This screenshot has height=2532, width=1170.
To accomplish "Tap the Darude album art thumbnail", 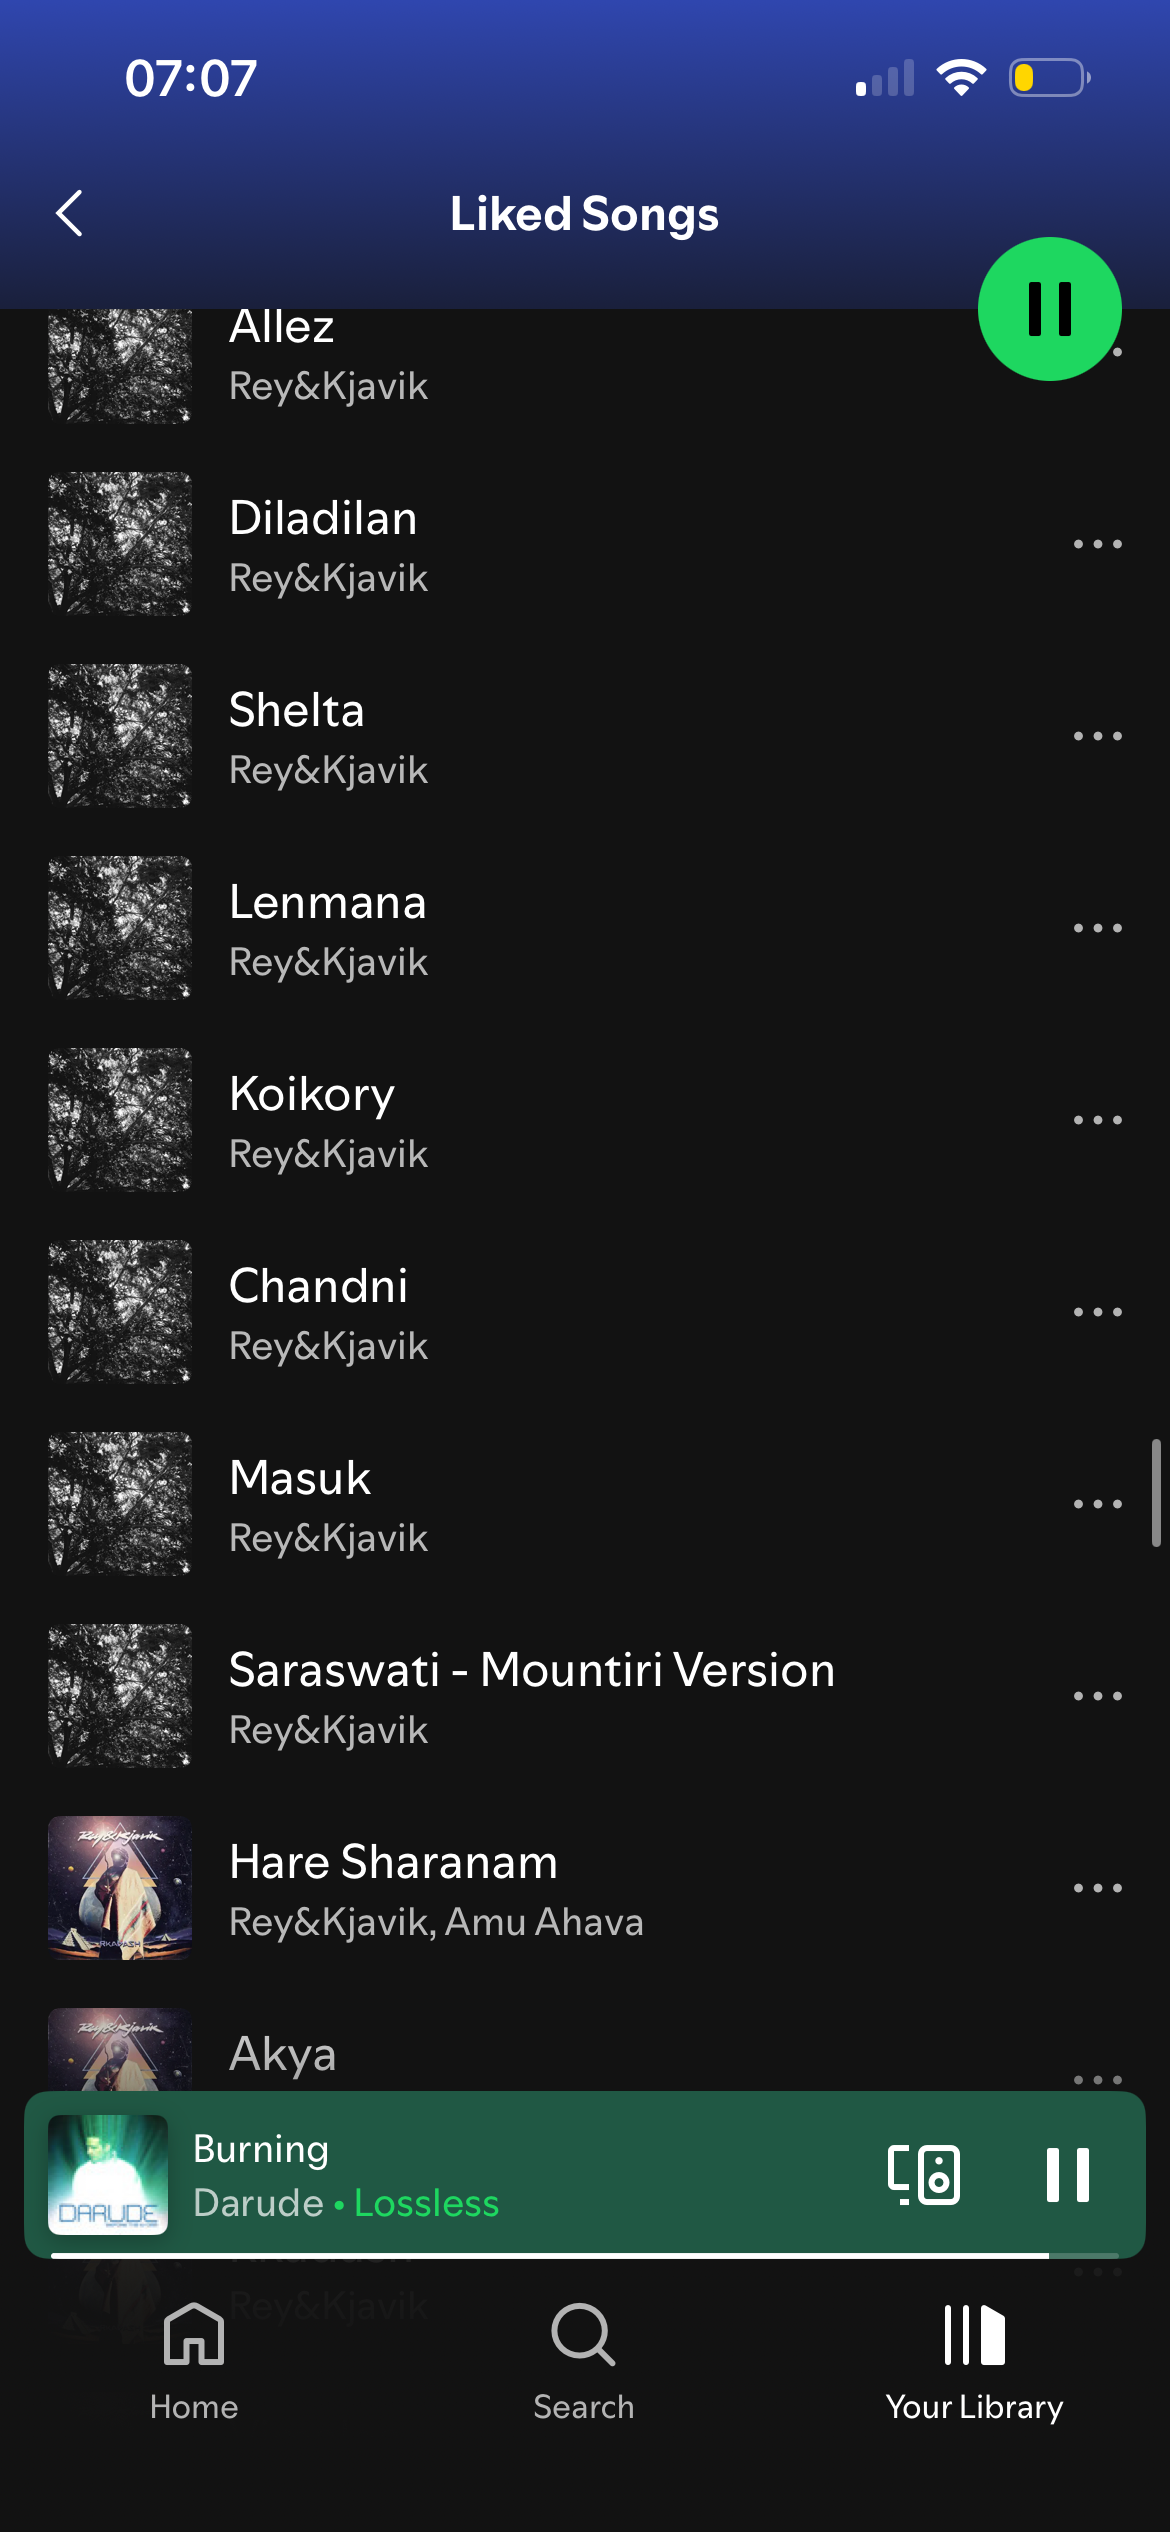I will click(108, 2175).
